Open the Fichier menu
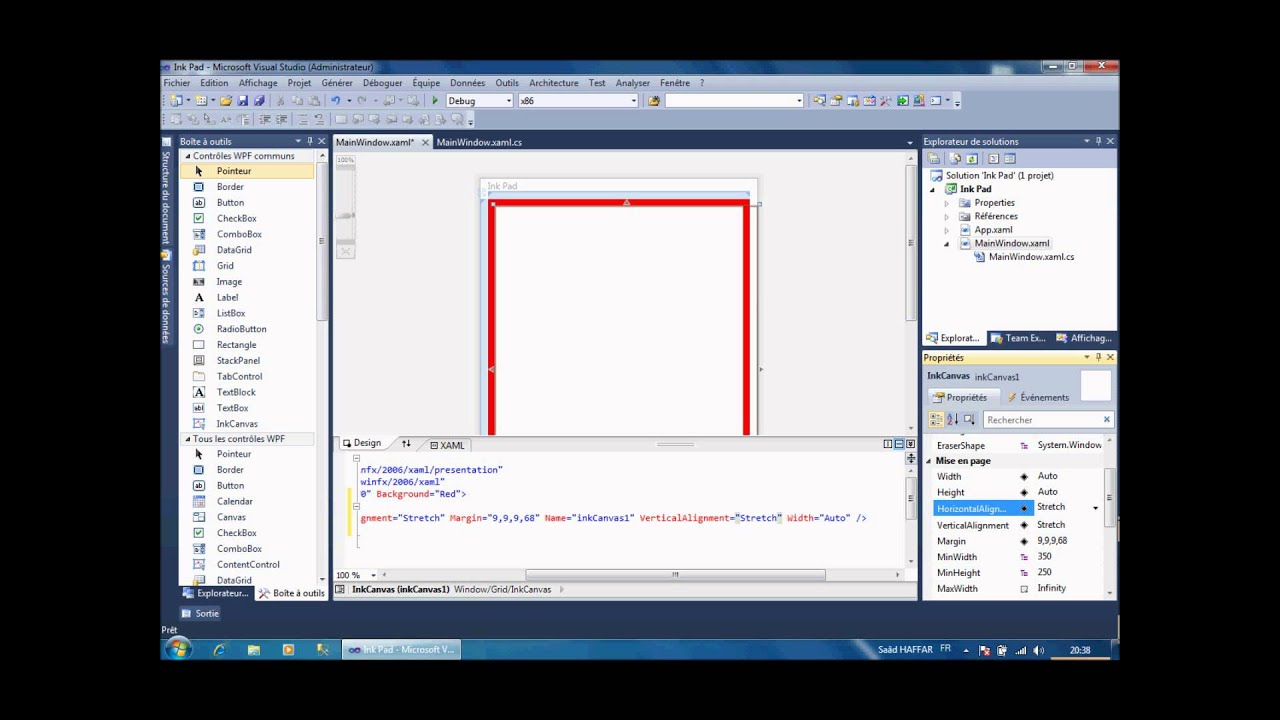This screenshot has height=720, width=1280. [177, 83]
